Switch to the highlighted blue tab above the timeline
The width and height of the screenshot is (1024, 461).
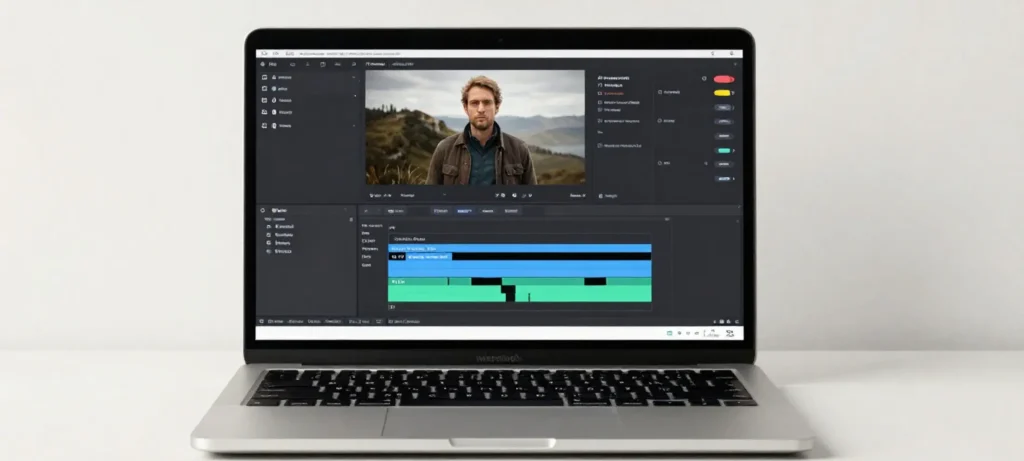click(x=464, y=211)
